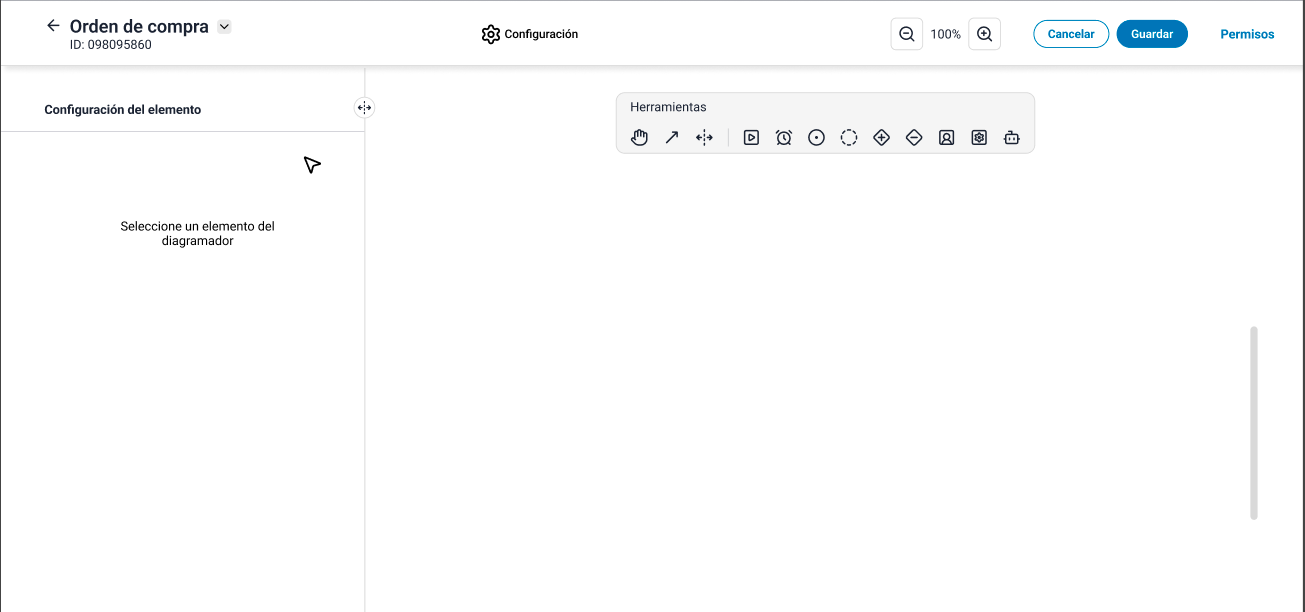Add a robot automation task
1305x612 pixels.
point(1011,138)
